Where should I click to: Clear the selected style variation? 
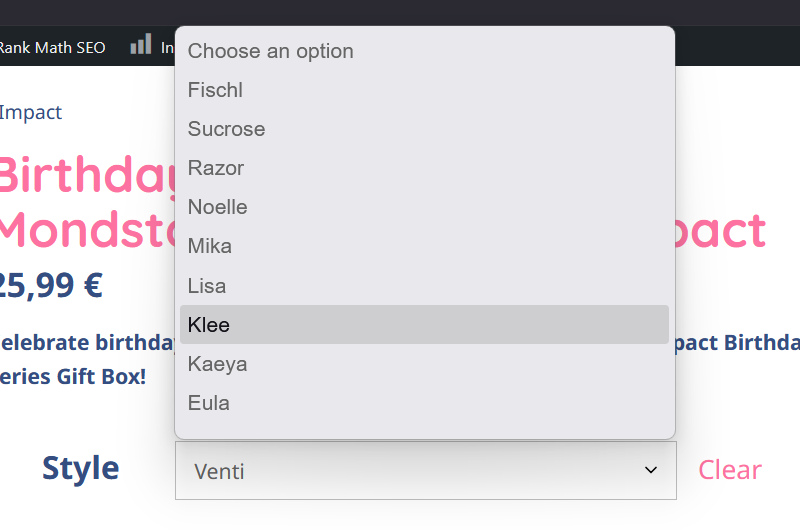click(730, 470)
